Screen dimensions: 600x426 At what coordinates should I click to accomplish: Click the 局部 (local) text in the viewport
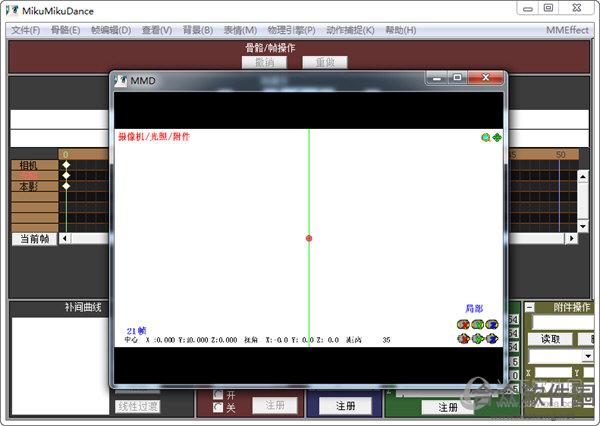[x=474, y=308]
